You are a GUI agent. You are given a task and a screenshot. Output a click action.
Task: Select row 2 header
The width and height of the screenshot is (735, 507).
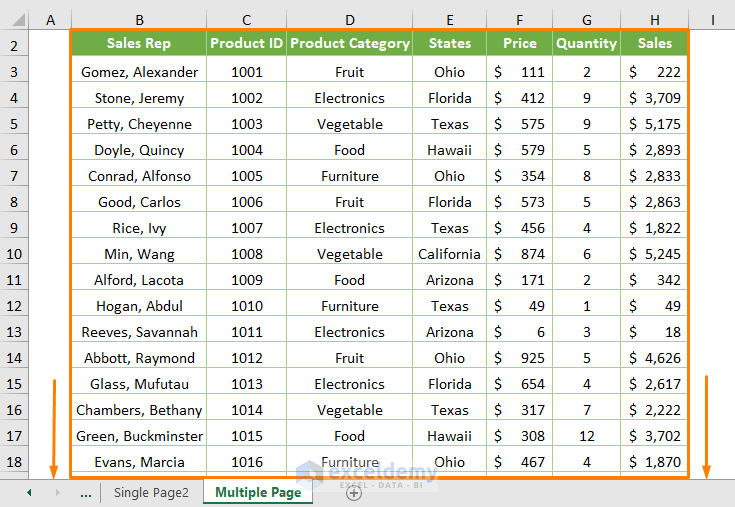click(14, 45)
